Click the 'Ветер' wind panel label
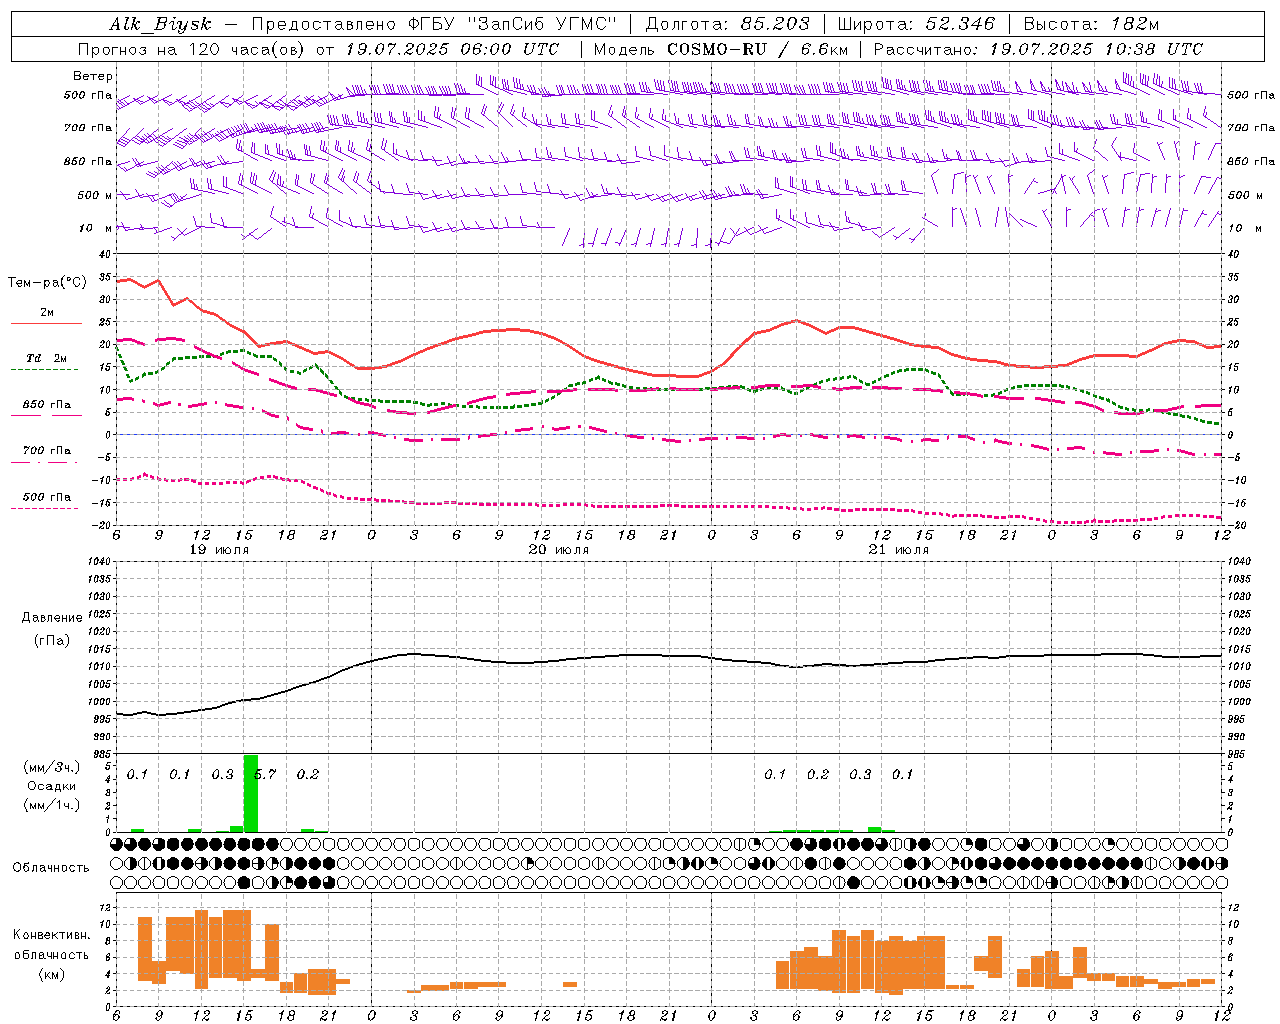The width and height of the screenshot is (1280, 1024). pyautogui.click(x=93, y=76)
